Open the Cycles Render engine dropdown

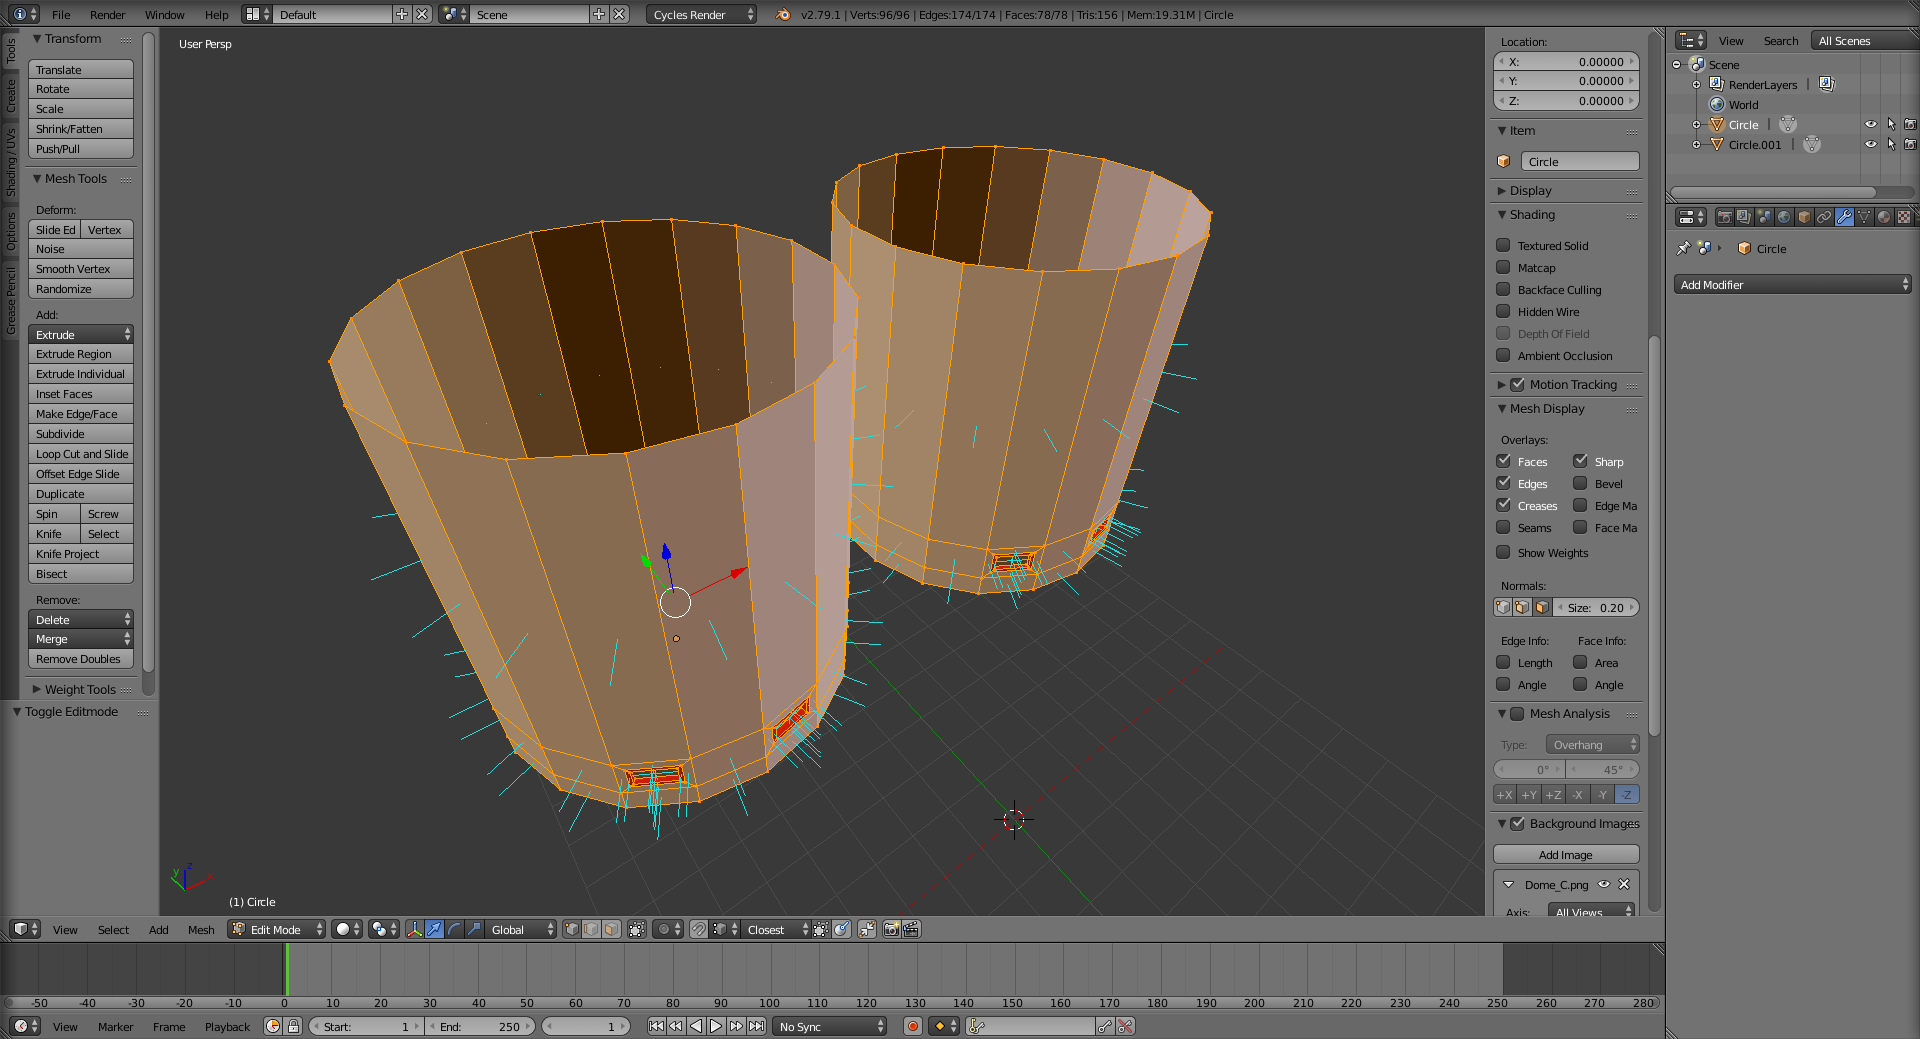click(x=702, y=14)
